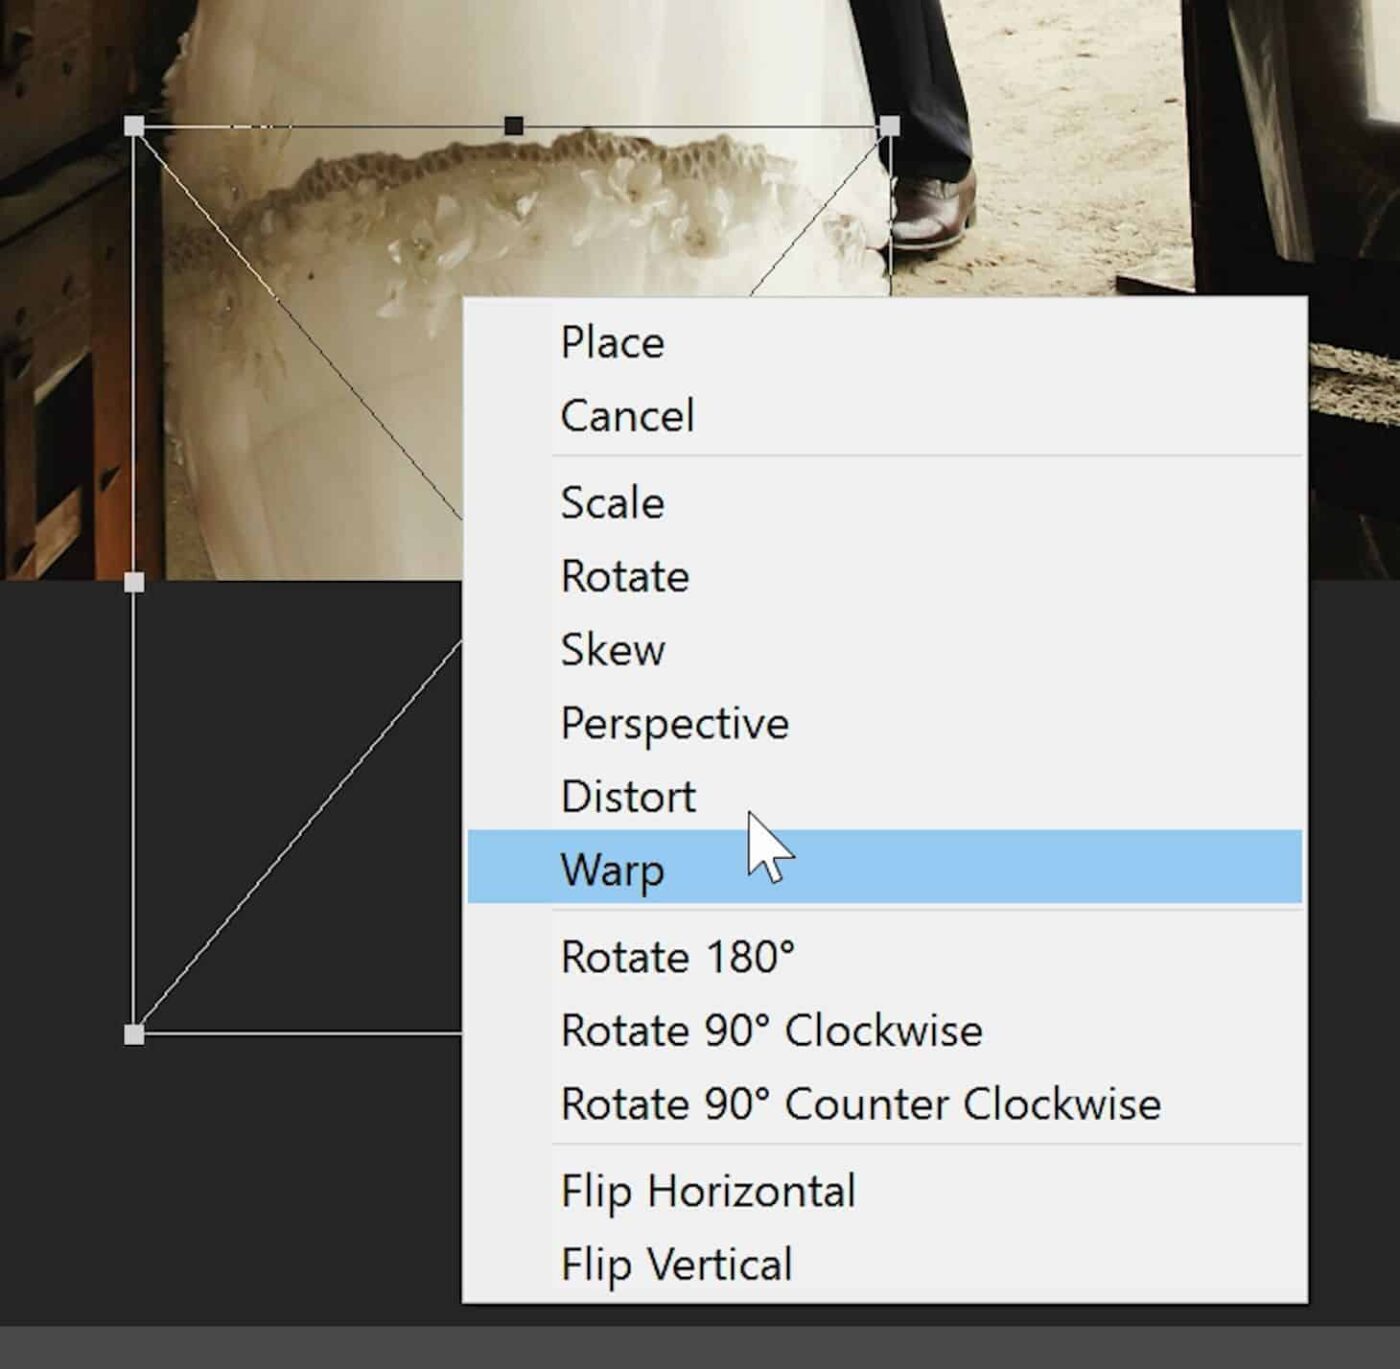Screen dimensions: 1400x1369
Task: Flip the placed image vertically
Action: pos(676,1263)
